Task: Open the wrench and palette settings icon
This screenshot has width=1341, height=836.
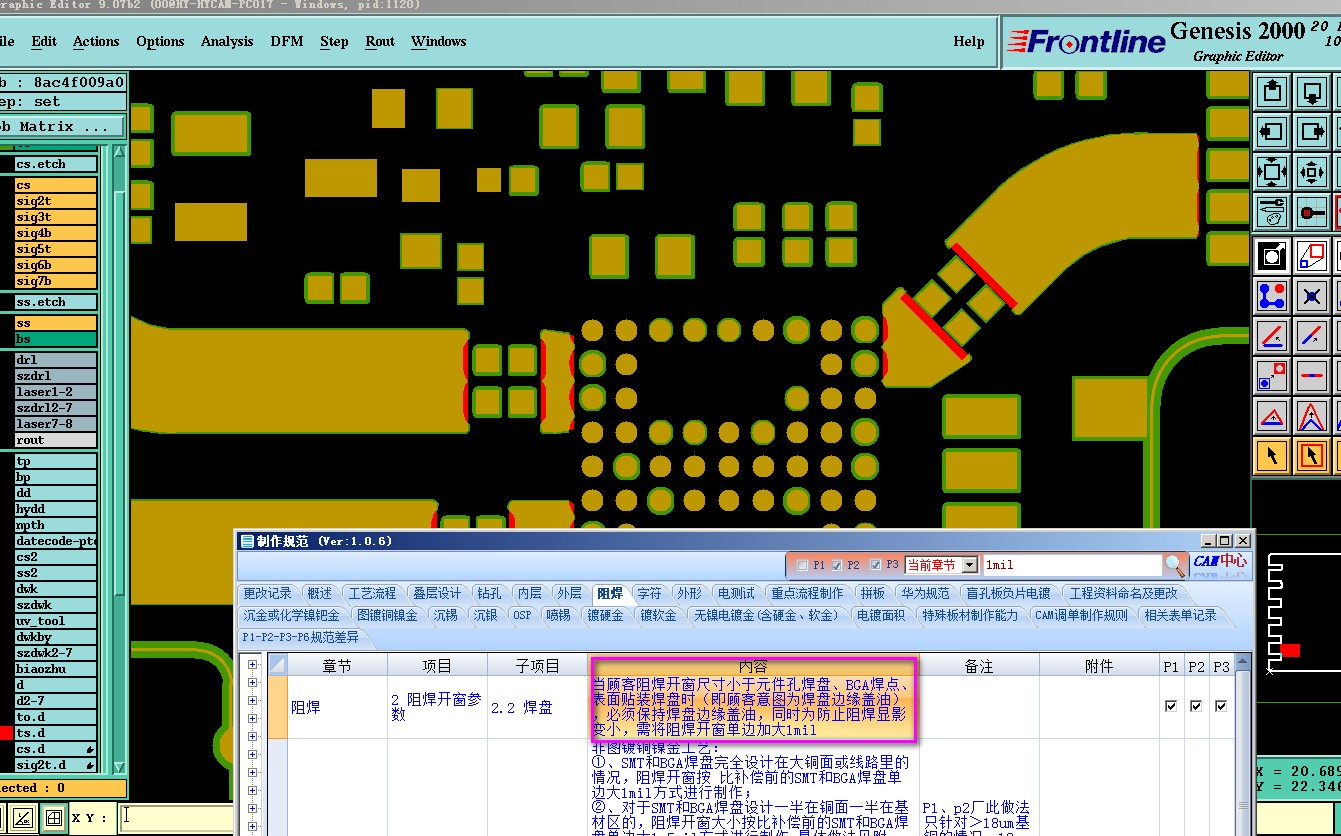Action: click(x=1272, y=212)
